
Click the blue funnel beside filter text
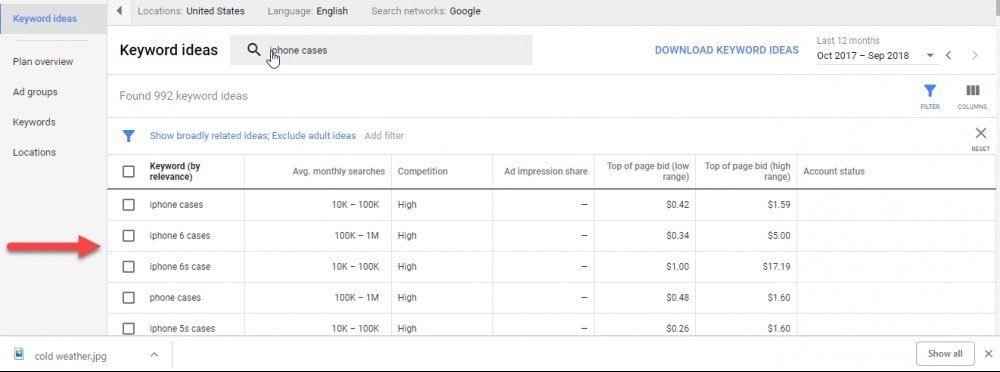129,136
